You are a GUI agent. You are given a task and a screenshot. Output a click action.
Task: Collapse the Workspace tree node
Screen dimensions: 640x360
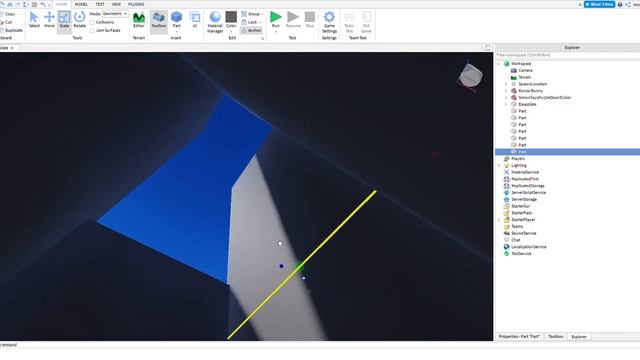[x=498, y=64]
